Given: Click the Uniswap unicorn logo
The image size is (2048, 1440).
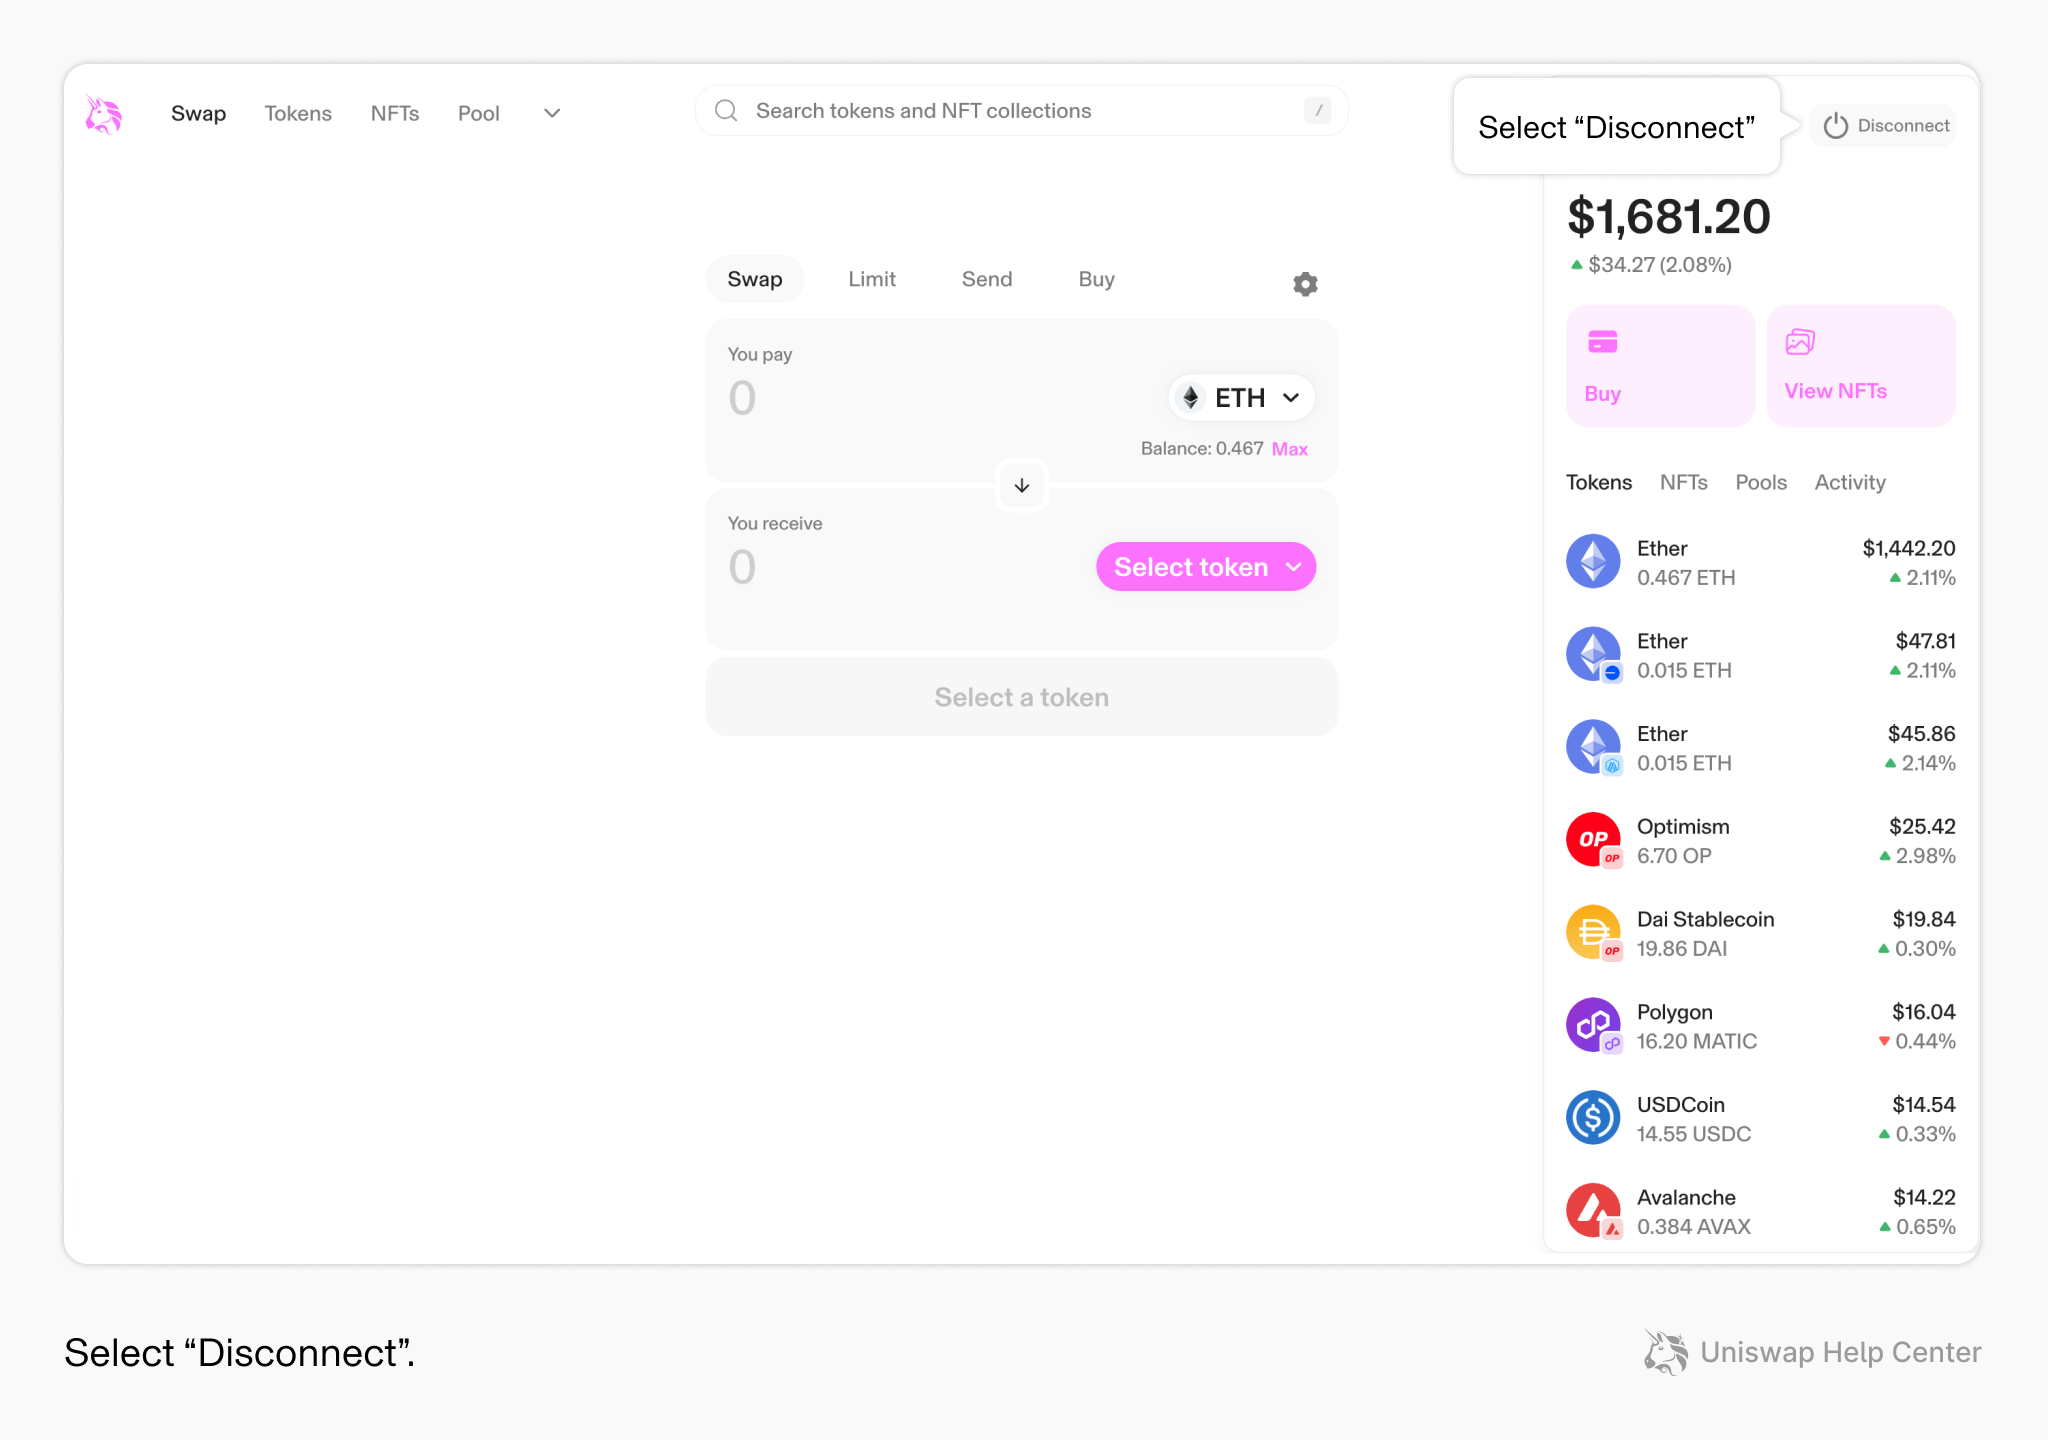Looking at the screenshot, I should click(103, 114).
